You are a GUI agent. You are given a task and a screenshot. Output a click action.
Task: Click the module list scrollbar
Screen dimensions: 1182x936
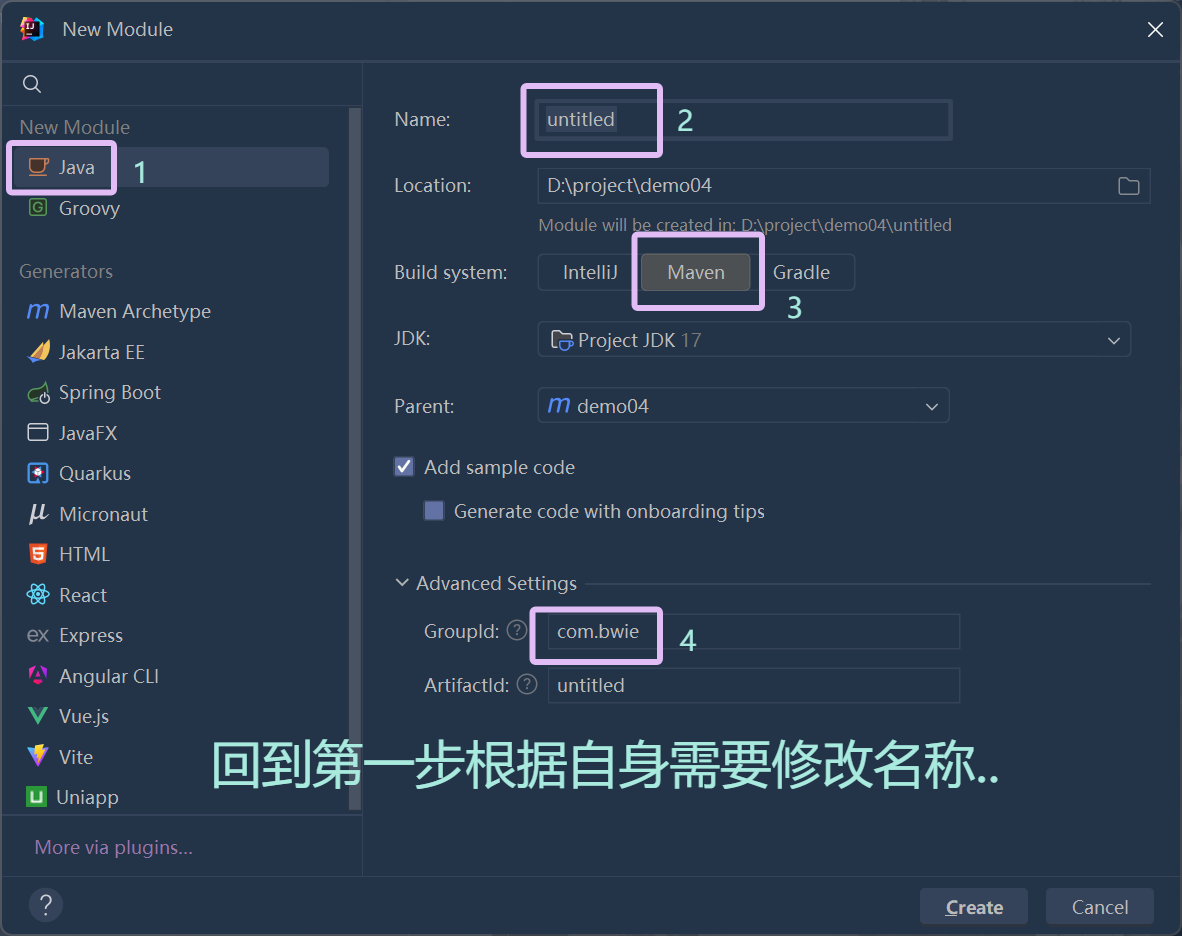[x=355, y=458]
